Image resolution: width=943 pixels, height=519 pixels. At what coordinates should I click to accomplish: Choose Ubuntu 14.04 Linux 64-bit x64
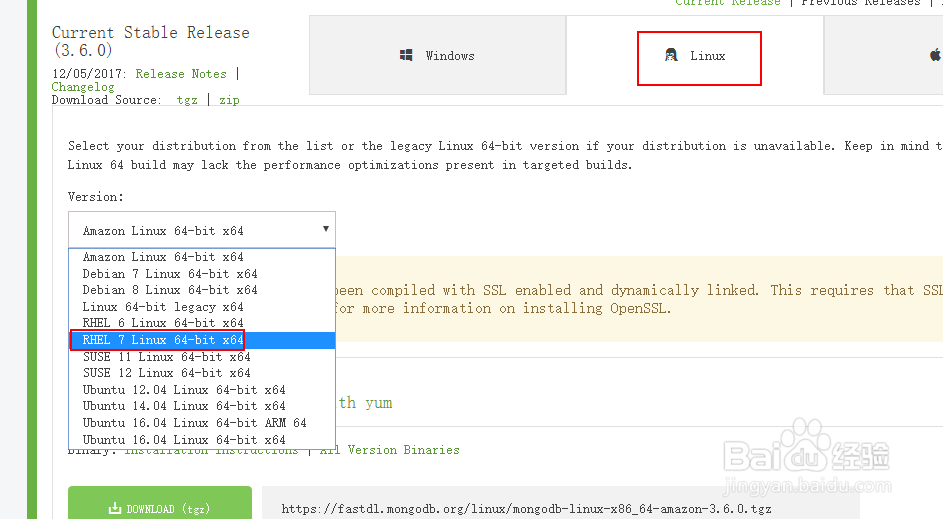click(x=184, y=406)
